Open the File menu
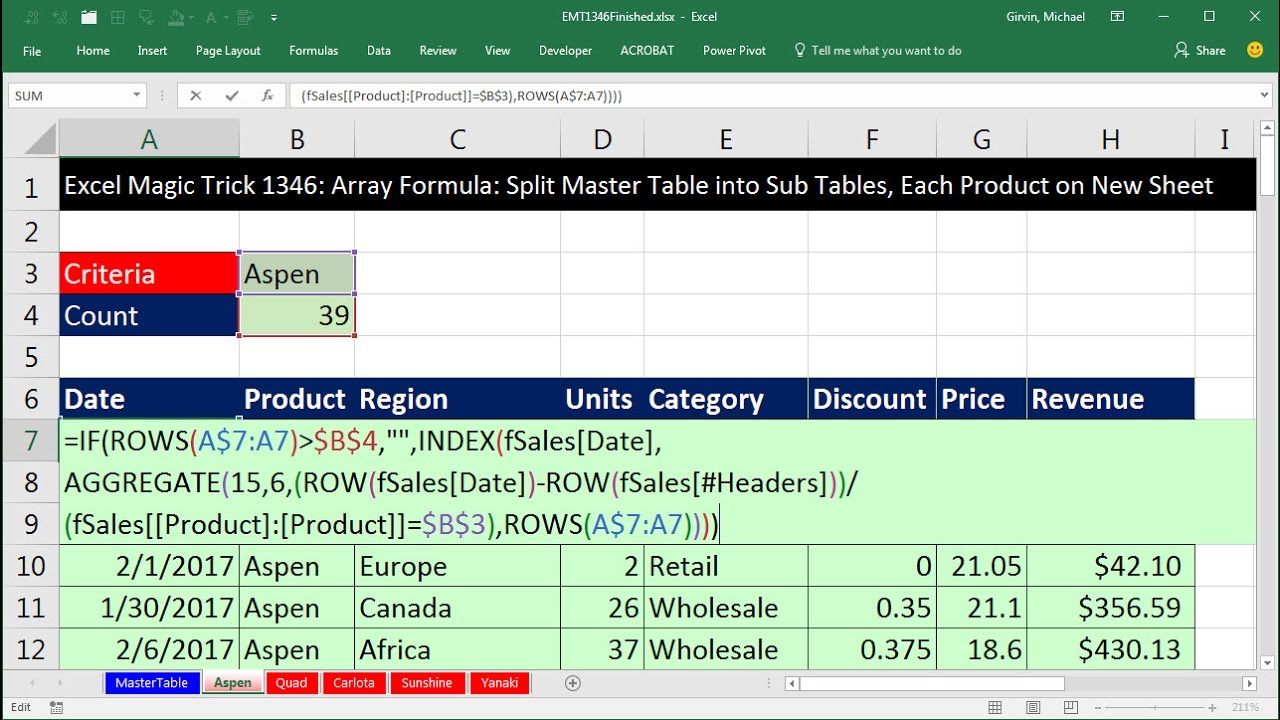The height and width of the screenshot is (720, 1280). [32, 50]
